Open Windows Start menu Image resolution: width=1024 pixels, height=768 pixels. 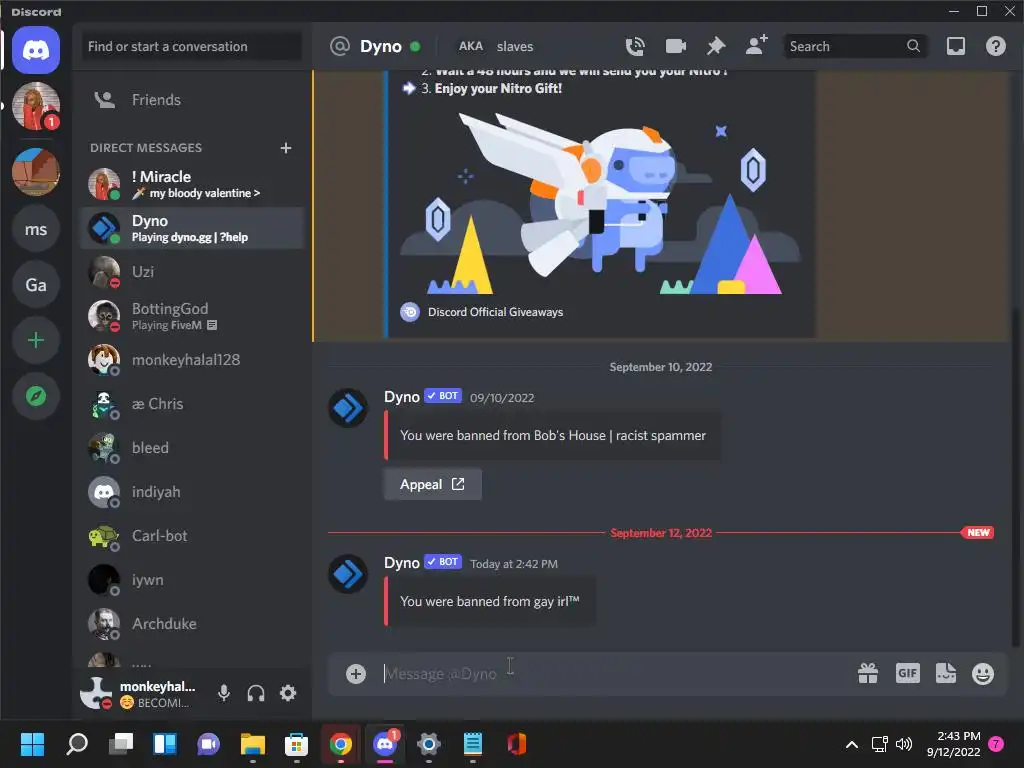point(32,744)
